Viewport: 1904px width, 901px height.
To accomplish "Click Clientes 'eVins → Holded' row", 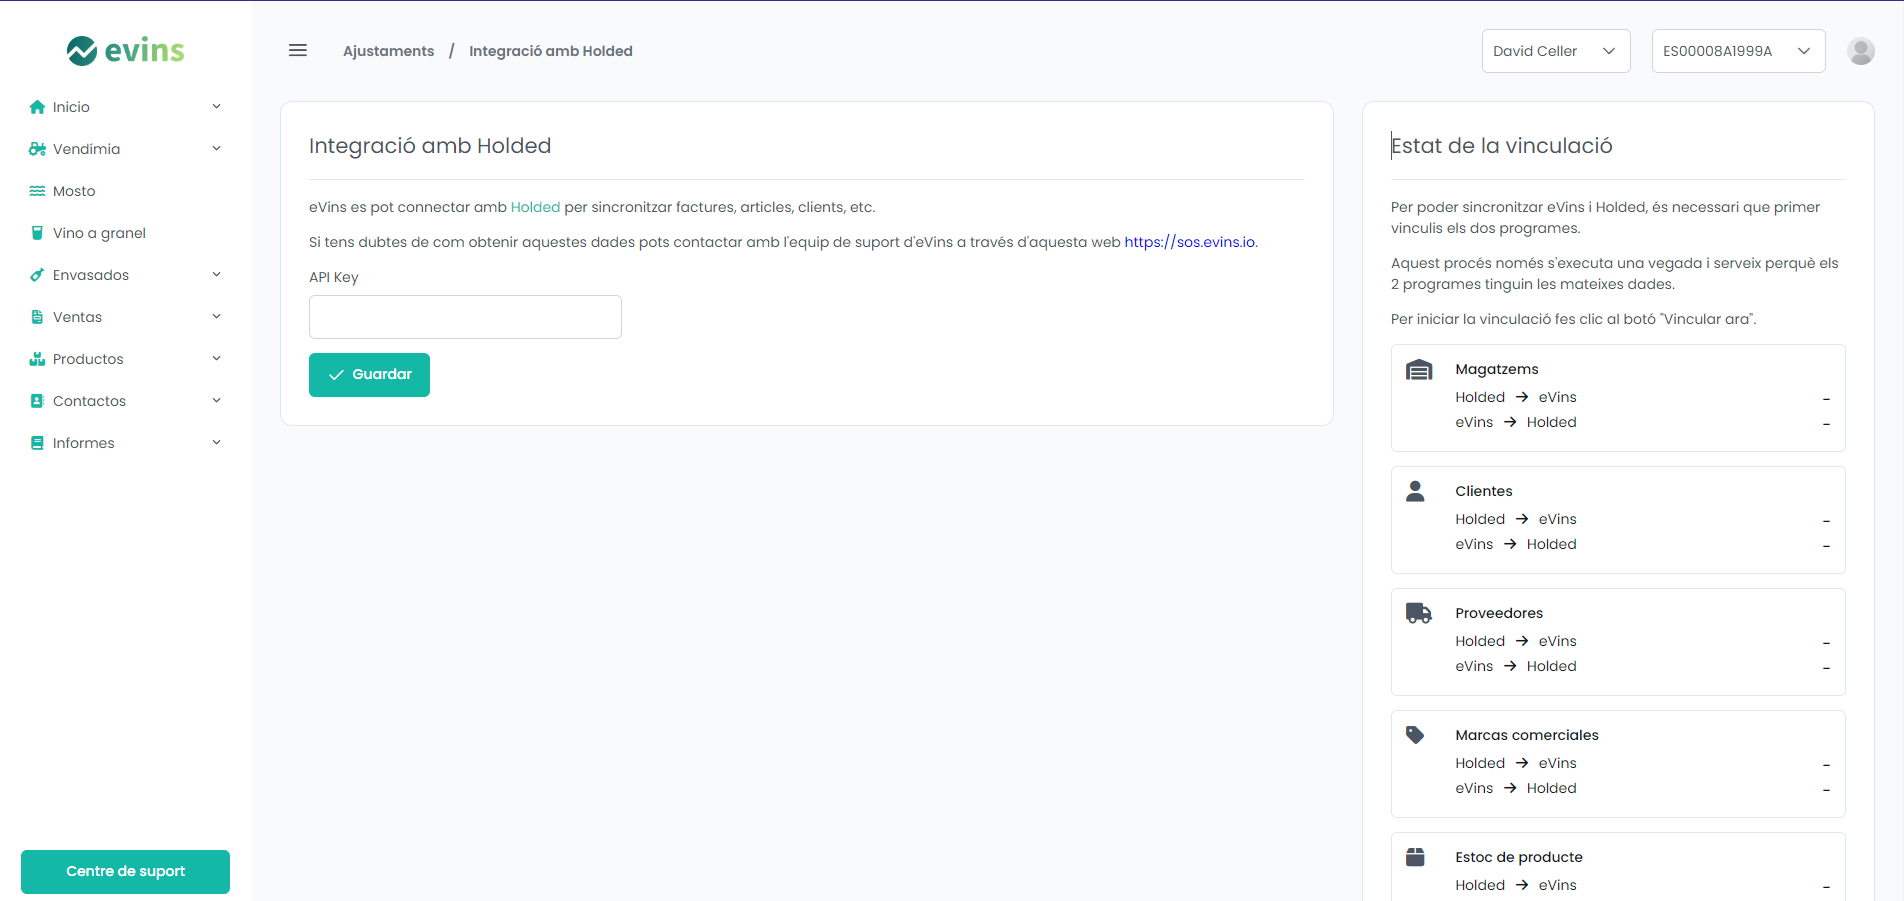I will [x=1643, y=544].
